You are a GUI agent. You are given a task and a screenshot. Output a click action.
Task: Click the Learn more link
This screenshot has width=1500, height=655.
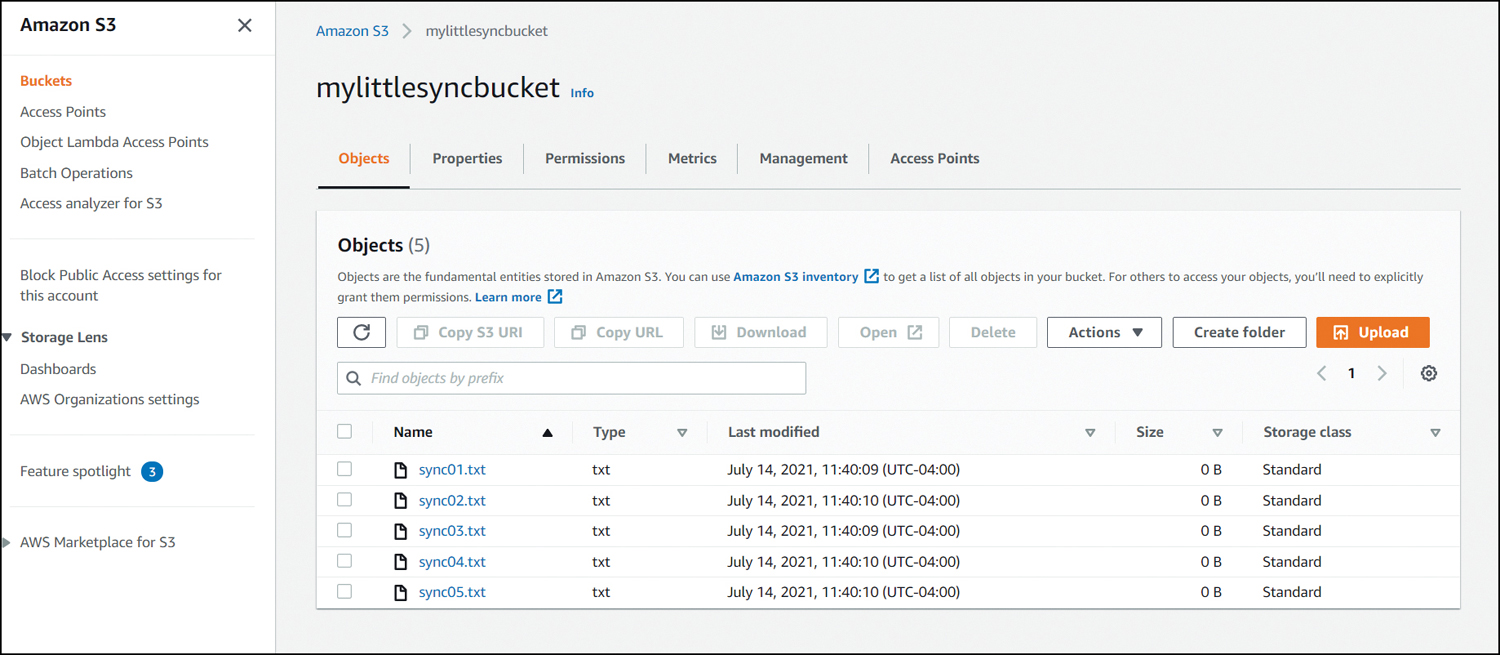(508, 297)
